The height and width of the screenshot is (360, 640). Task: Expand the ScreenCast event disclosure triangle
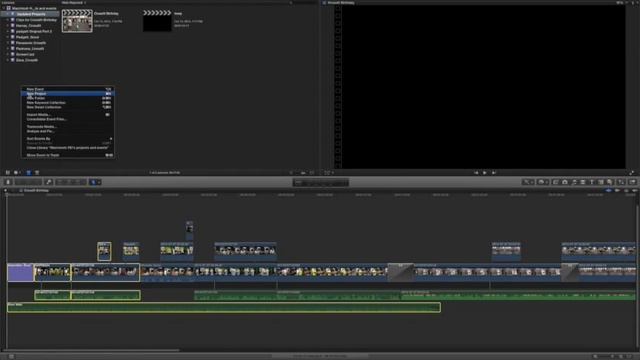coord(7,54)
